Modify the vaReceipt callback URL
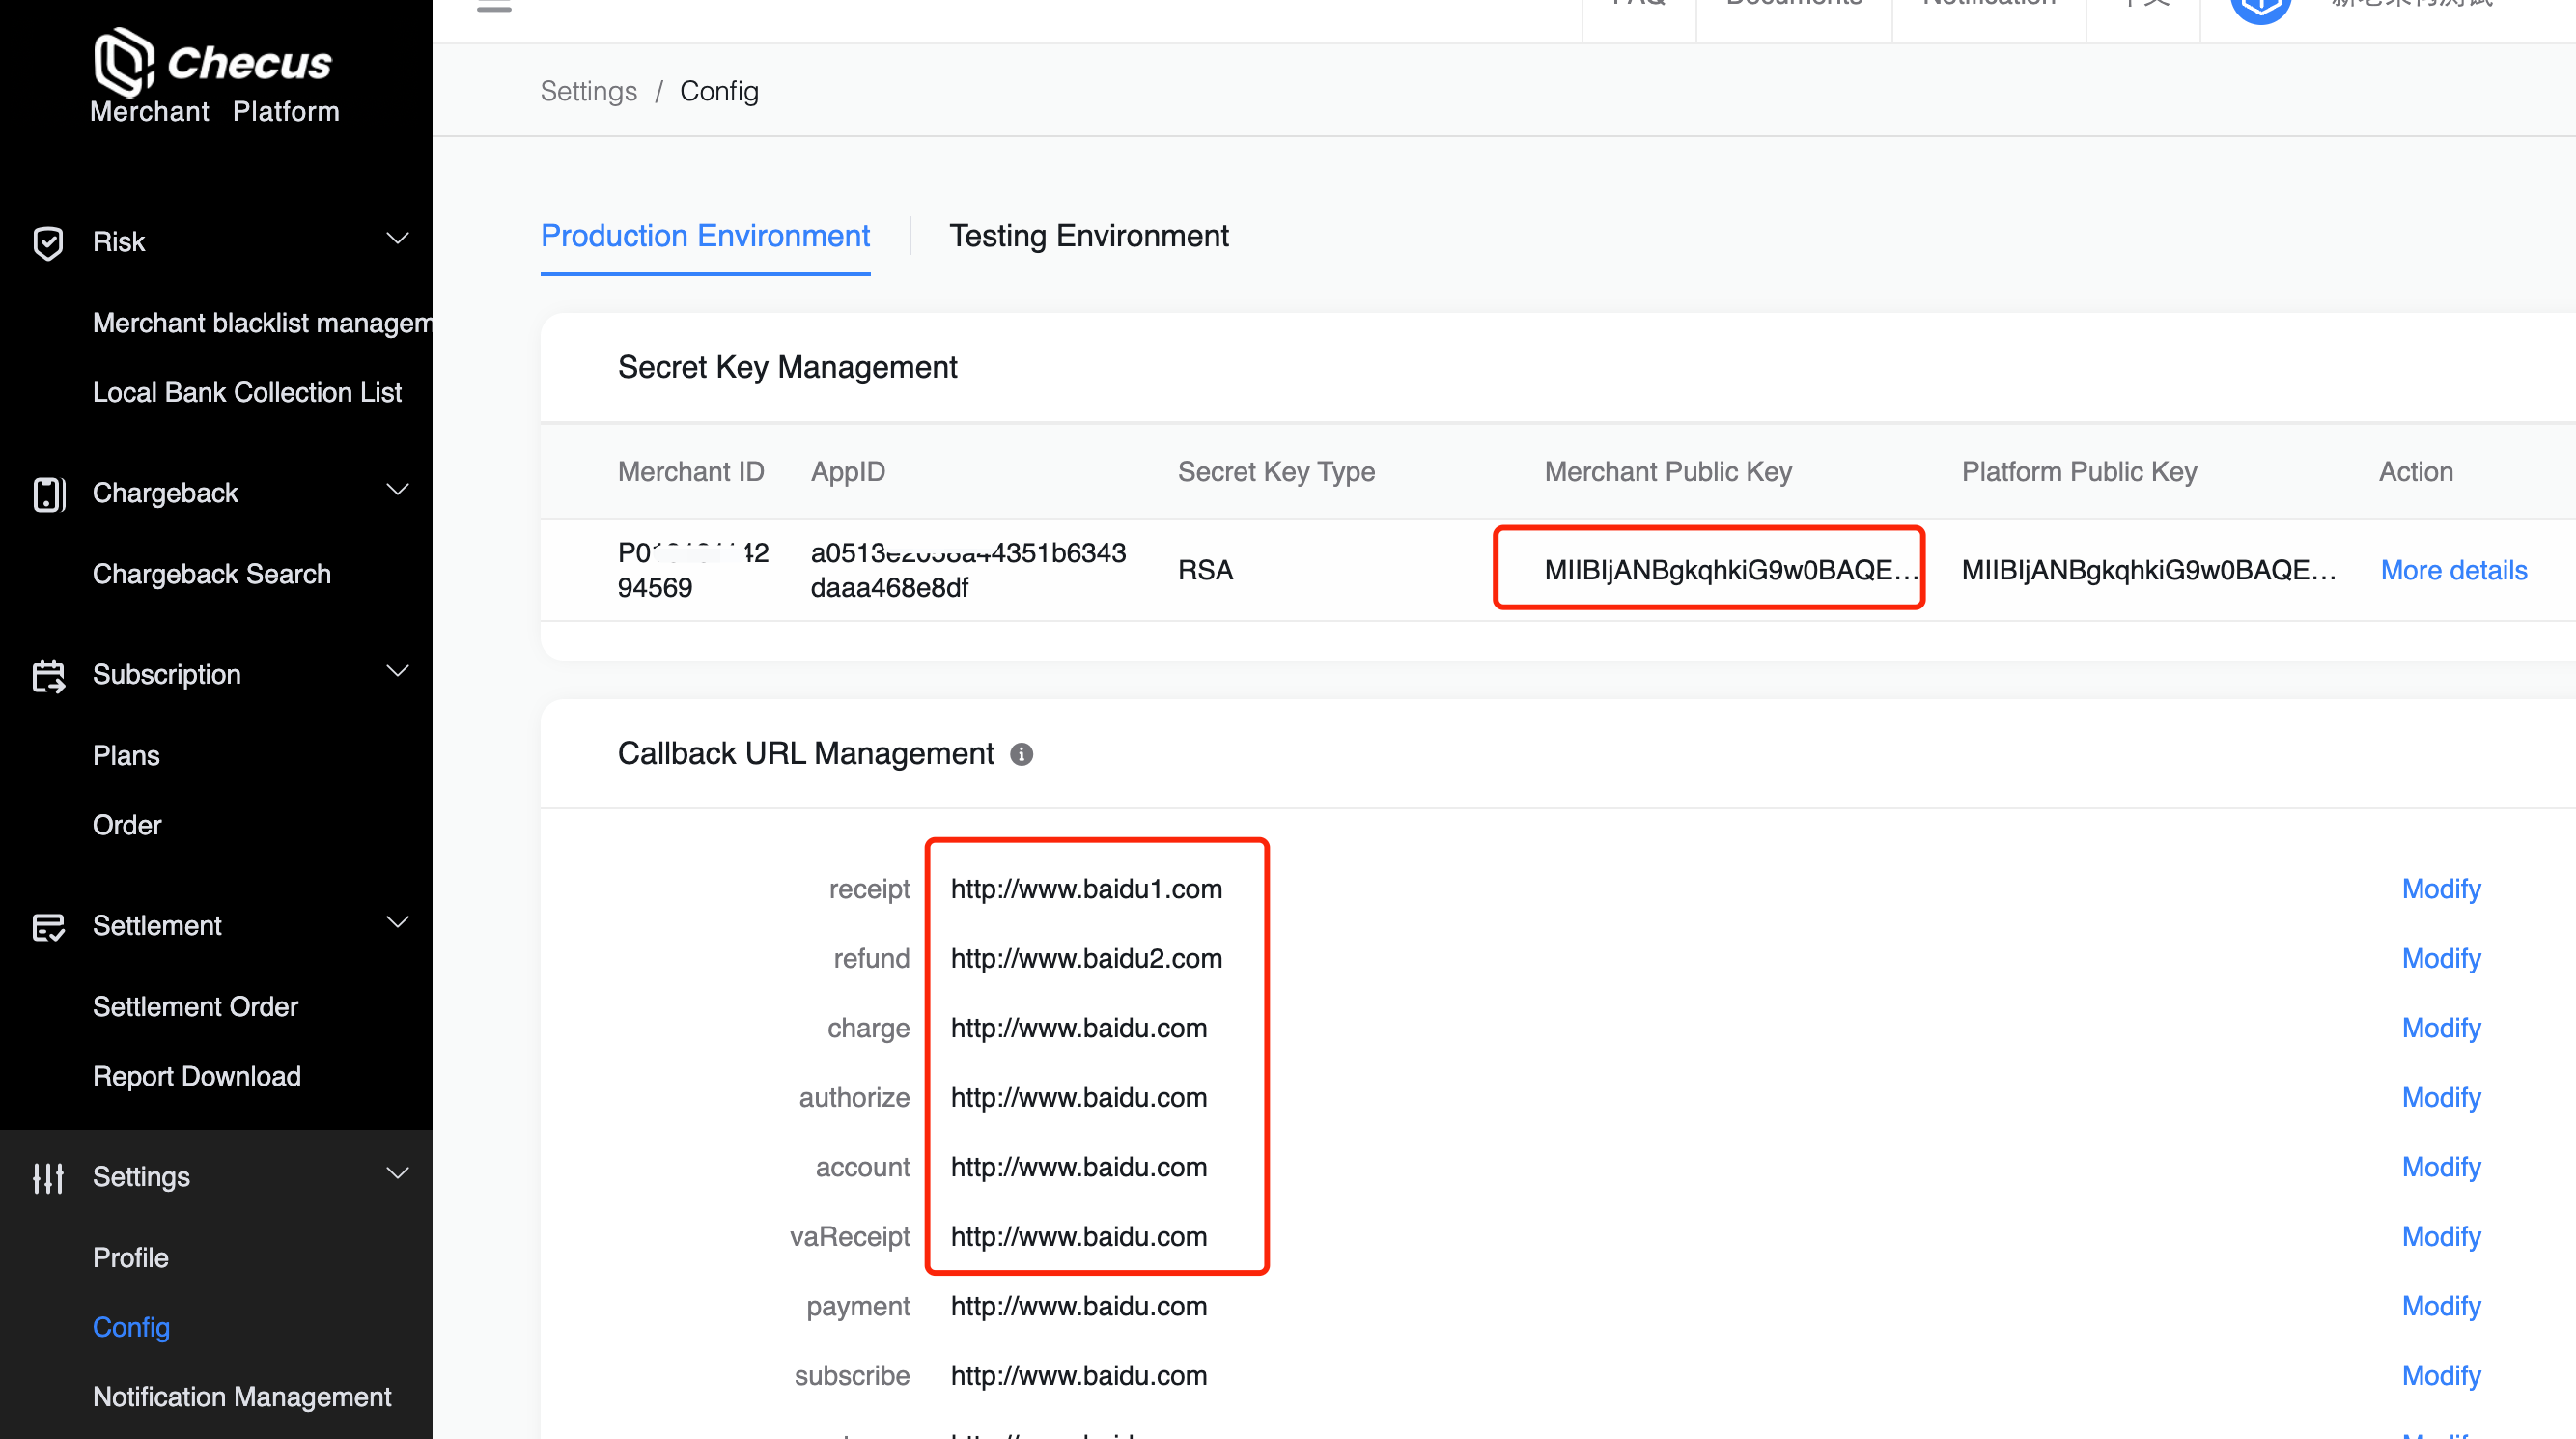The height and width of the screenshot is (1439, 2576). click(x=2441, y=1237)
